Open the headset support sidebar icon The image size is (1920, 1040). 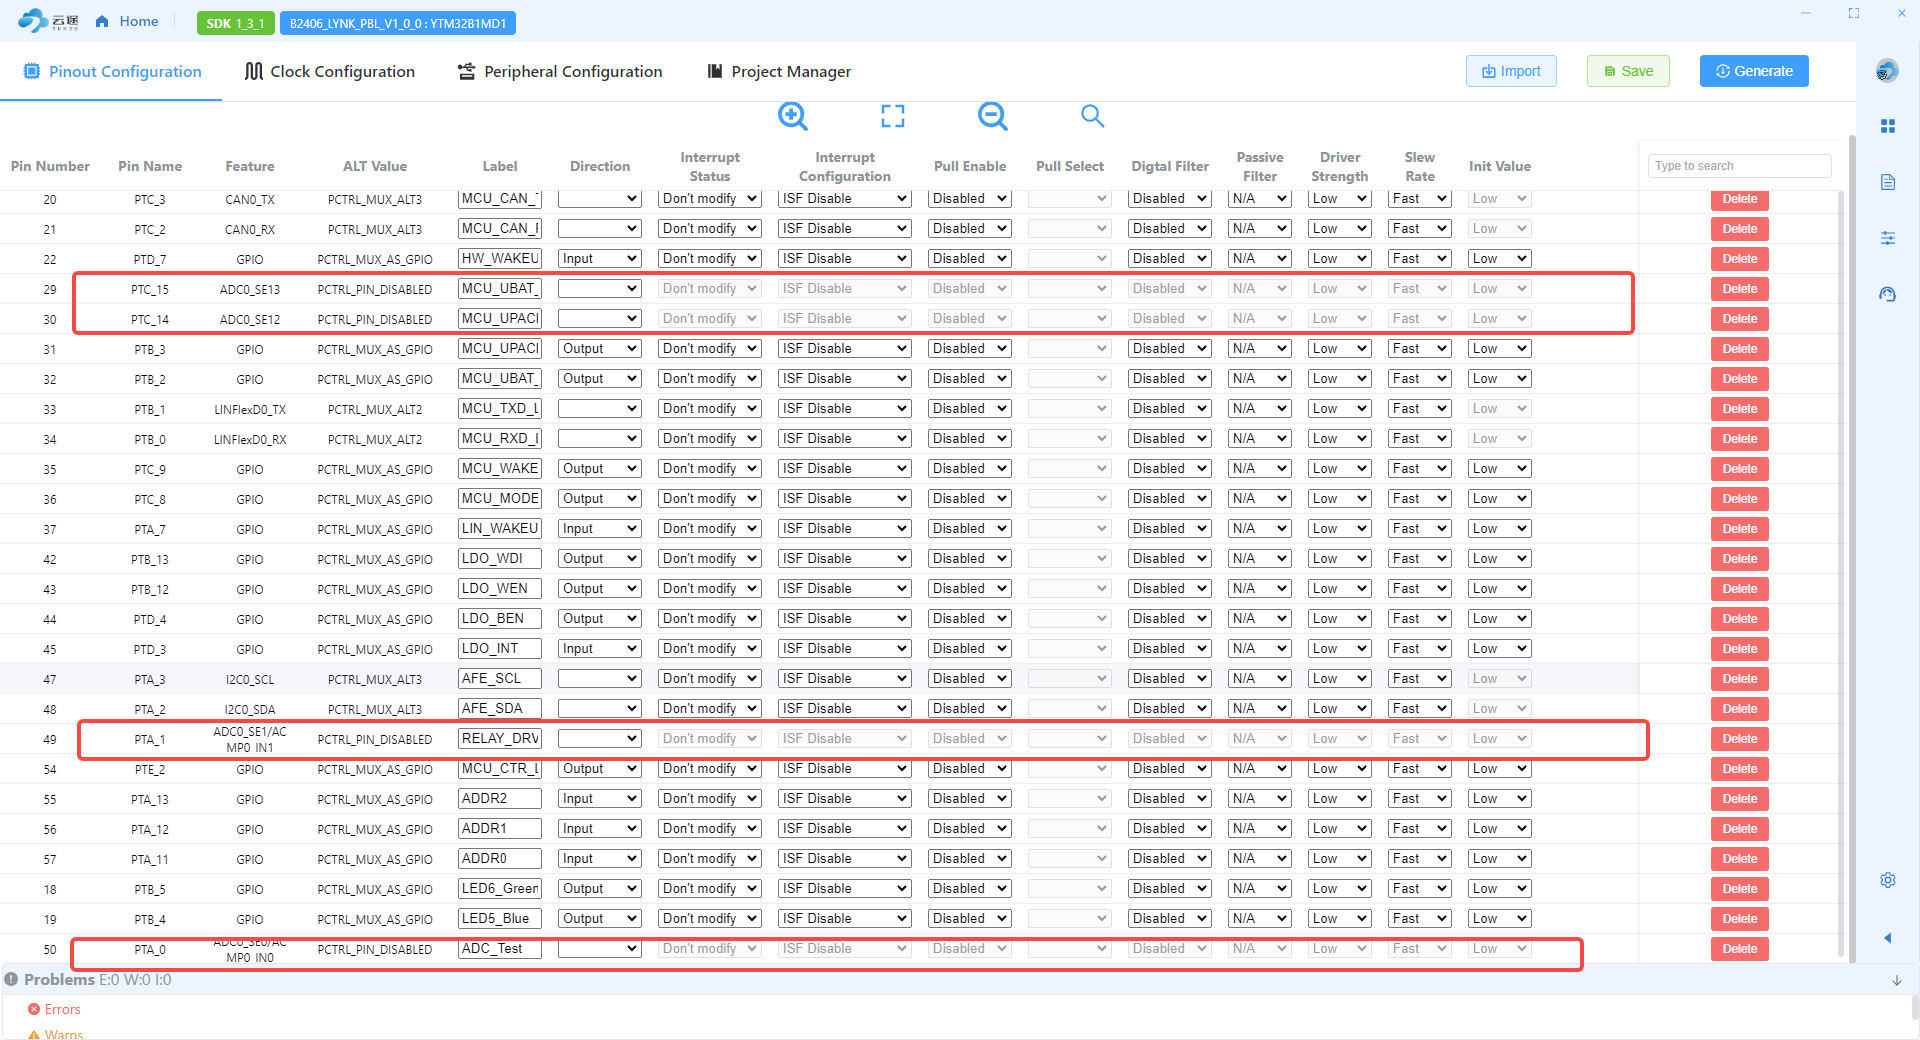(x=1887, y=294)
